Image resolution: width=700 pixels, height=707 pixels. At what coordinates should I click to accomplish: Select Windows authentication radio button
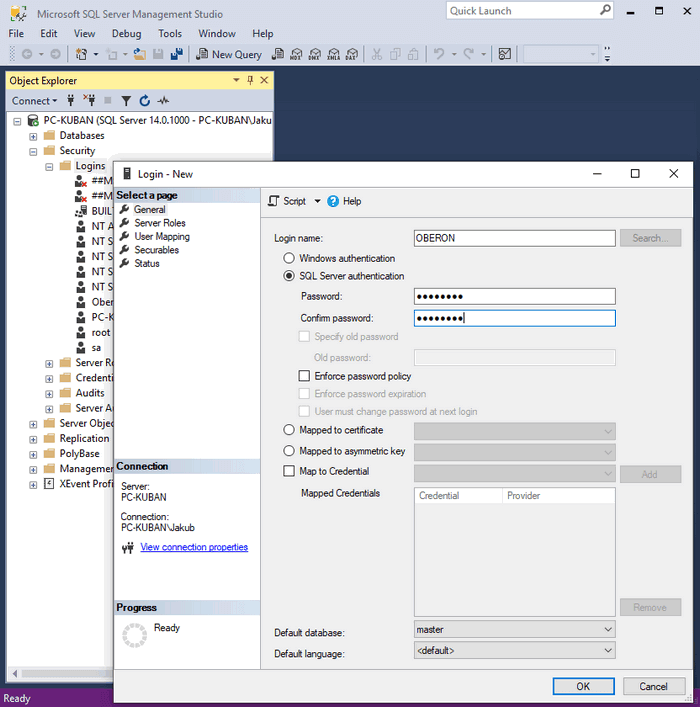290,258
